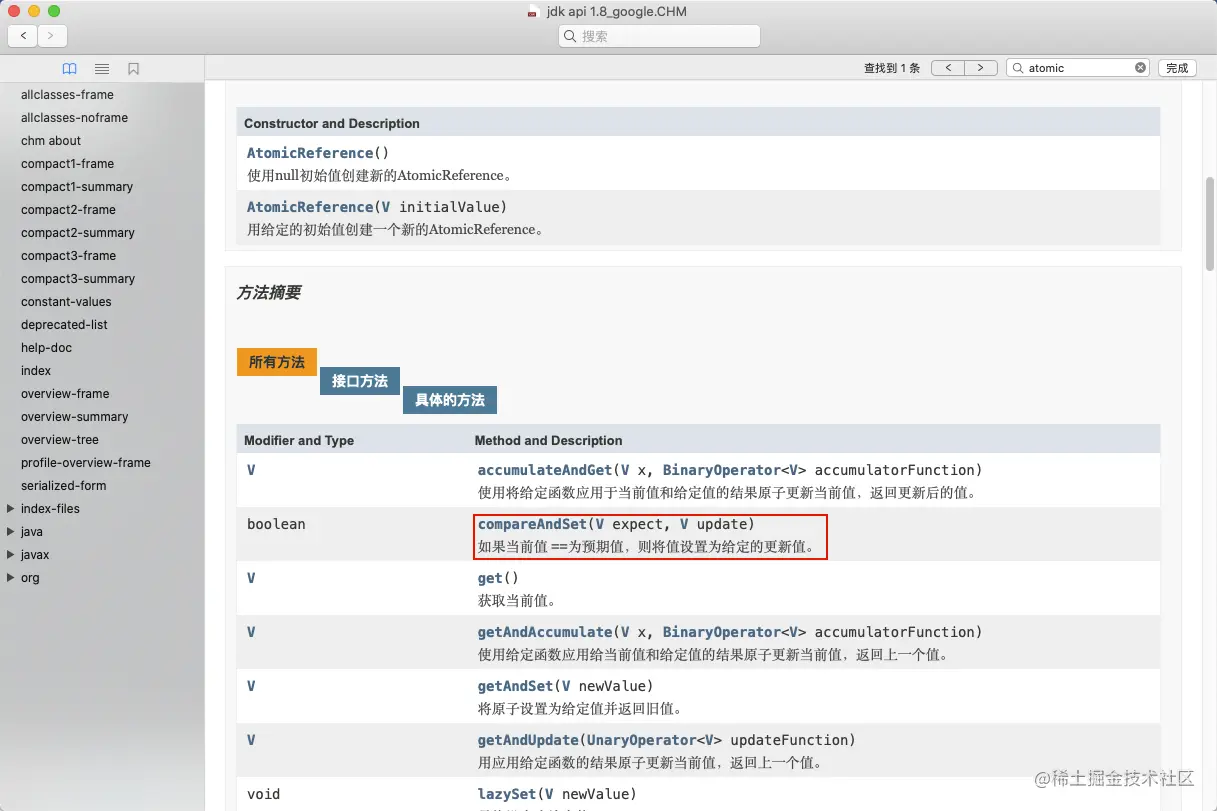Viewport: 1217px width, 811px height.
Task: Select overview-summary in sidebar
Action: pos(75,417)
